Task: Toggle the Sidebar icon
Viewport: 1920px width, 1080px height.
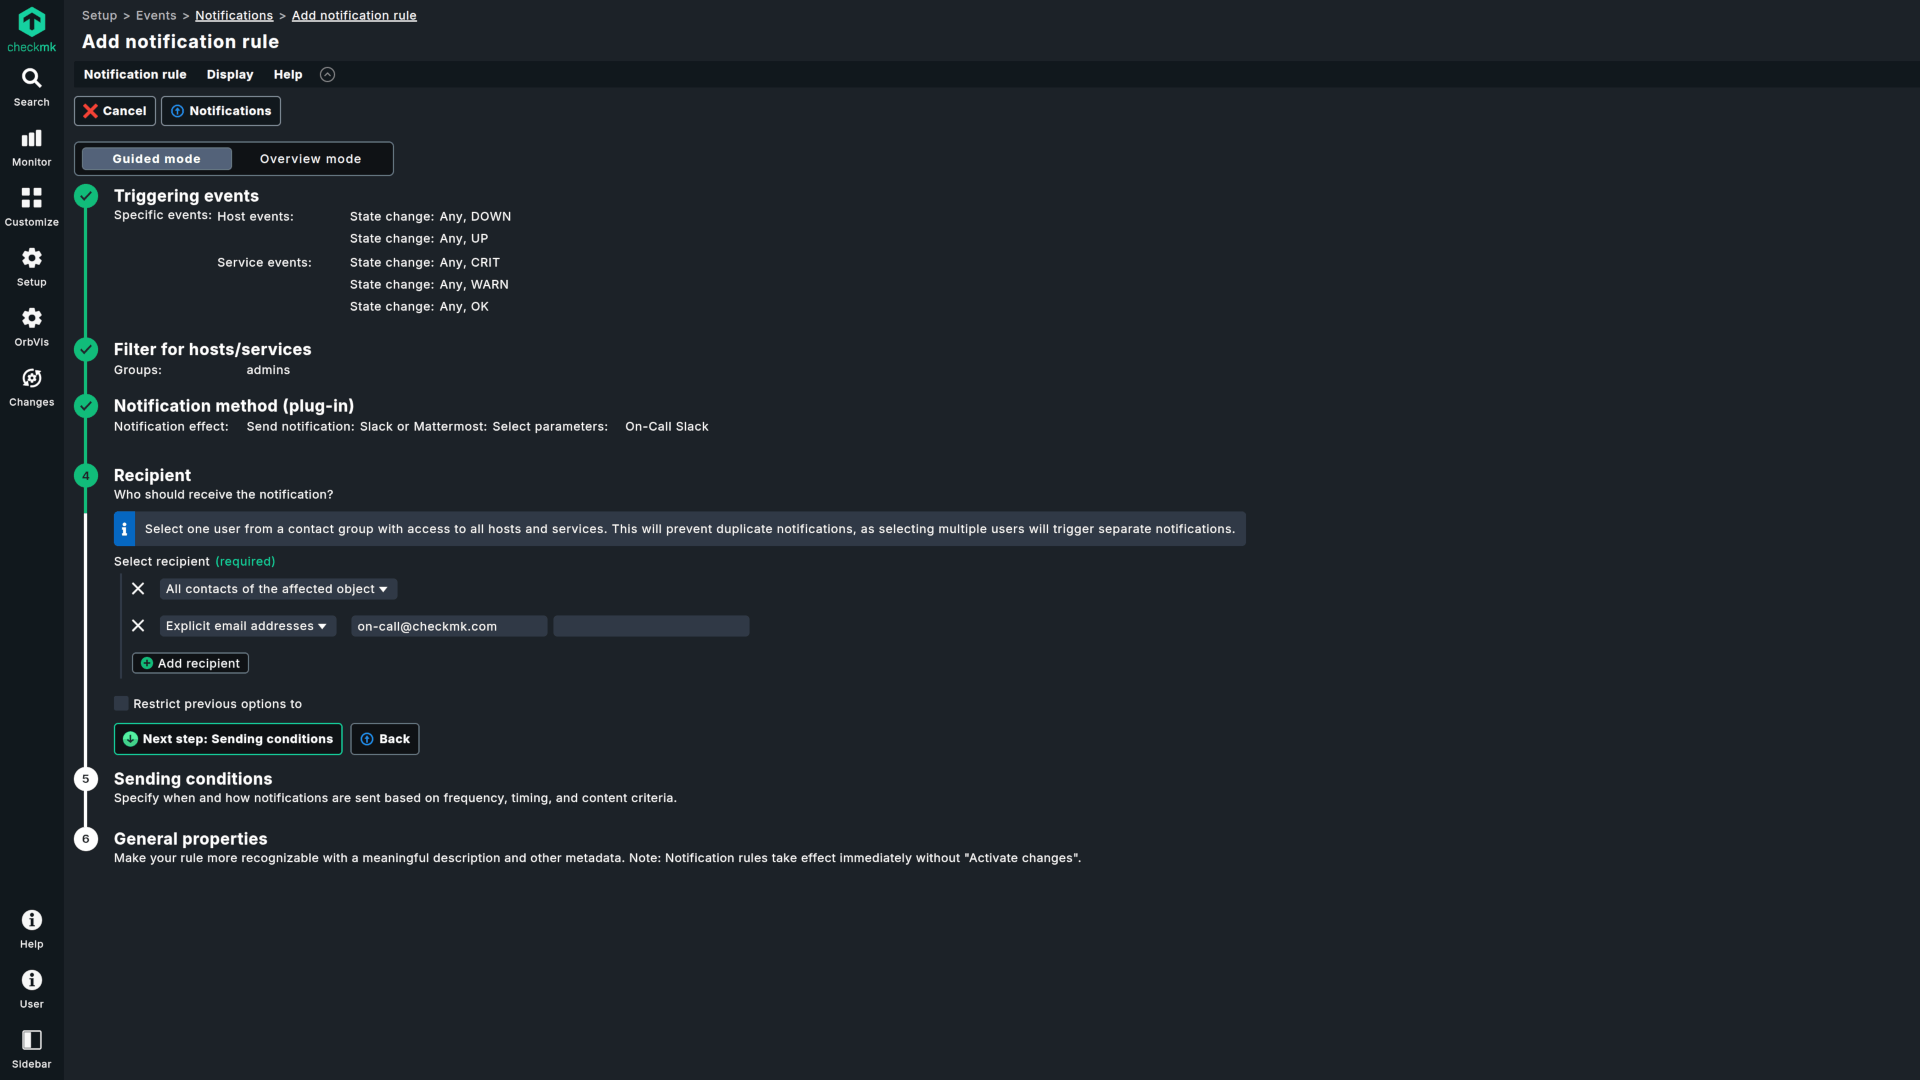Action: pyautogui.click(x=31, y=1049)
